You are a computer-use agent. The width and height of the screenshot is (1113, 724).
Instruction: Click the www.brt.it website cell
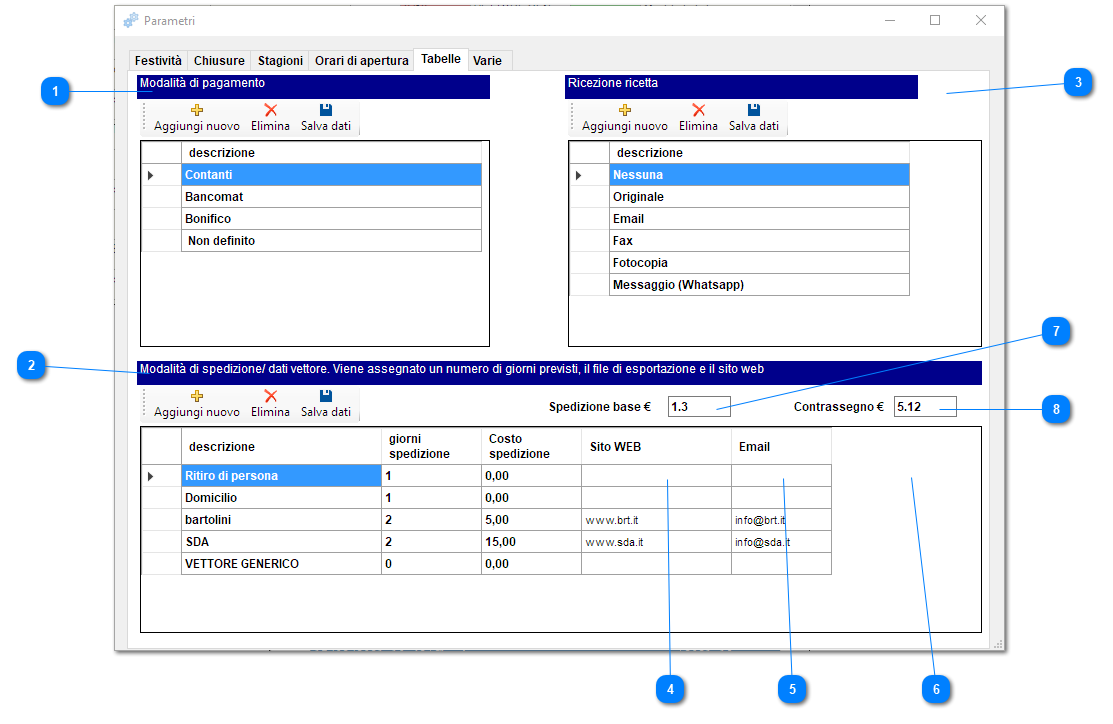657,520
